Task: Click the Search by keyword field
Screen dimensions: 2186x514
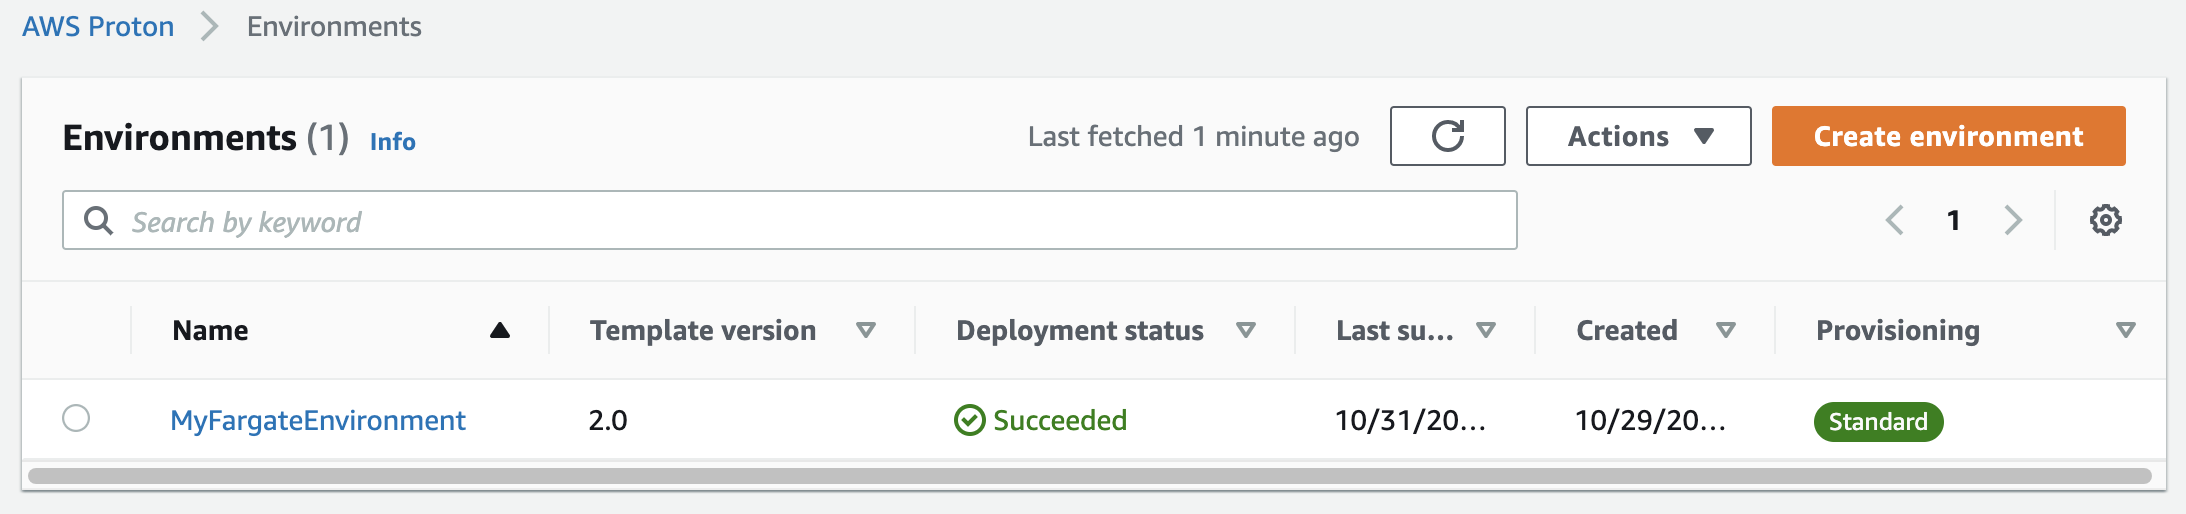Action: point(790,220)
